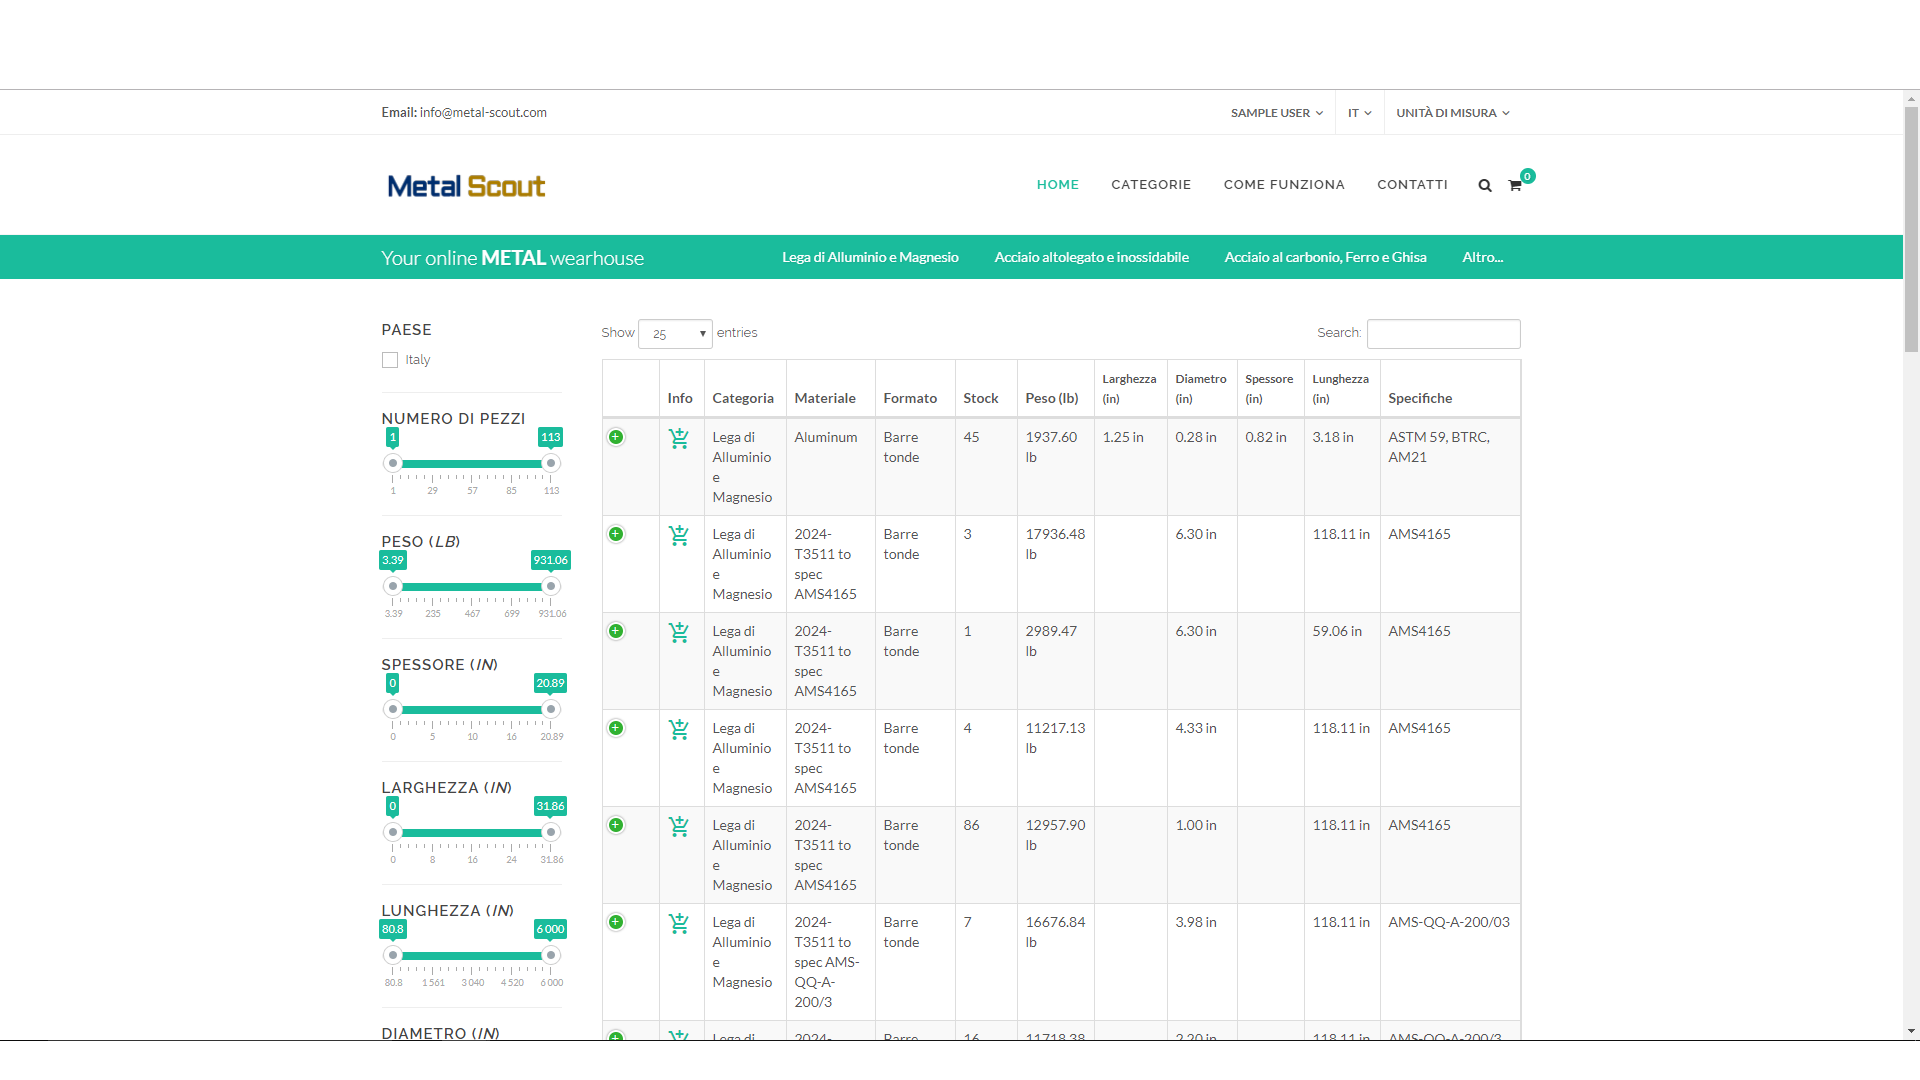The image size is (1920, 1080).
Task: Expand details of the 2989.47 lb row
Action: coord(616,631)
